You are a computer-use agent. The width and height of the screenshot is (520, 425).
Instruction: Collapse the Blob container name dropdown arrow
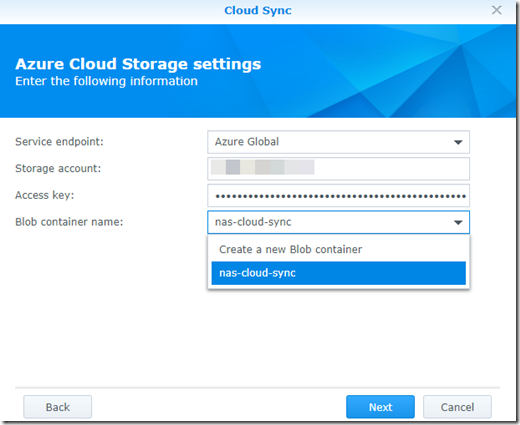click(x=458, y=222)
